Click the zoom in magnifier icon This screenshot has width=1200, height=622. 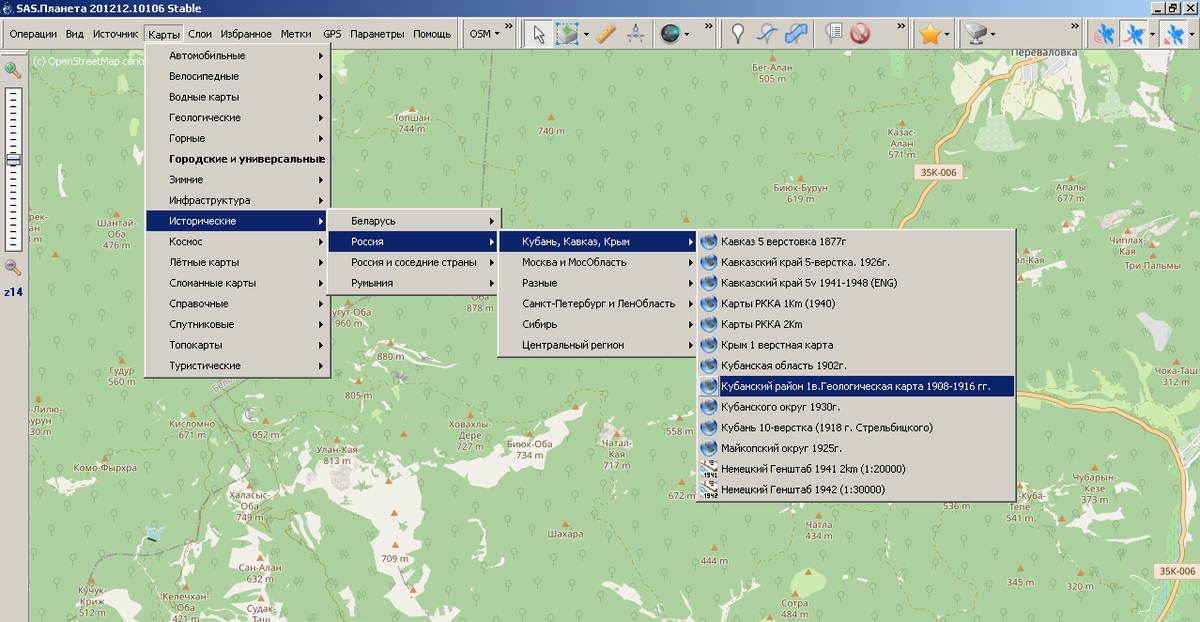coord(13,69)
